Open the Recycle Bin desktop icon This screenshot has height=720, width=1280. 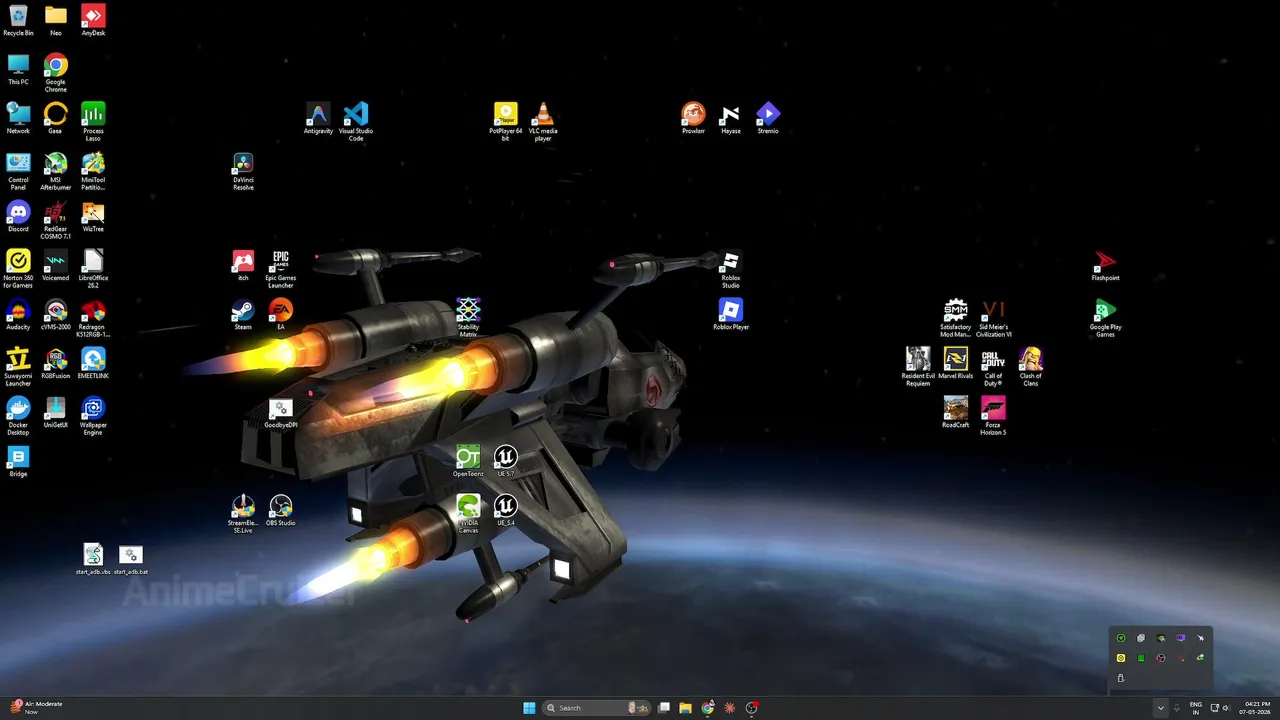pyautogui.click(x=18, y=20)
